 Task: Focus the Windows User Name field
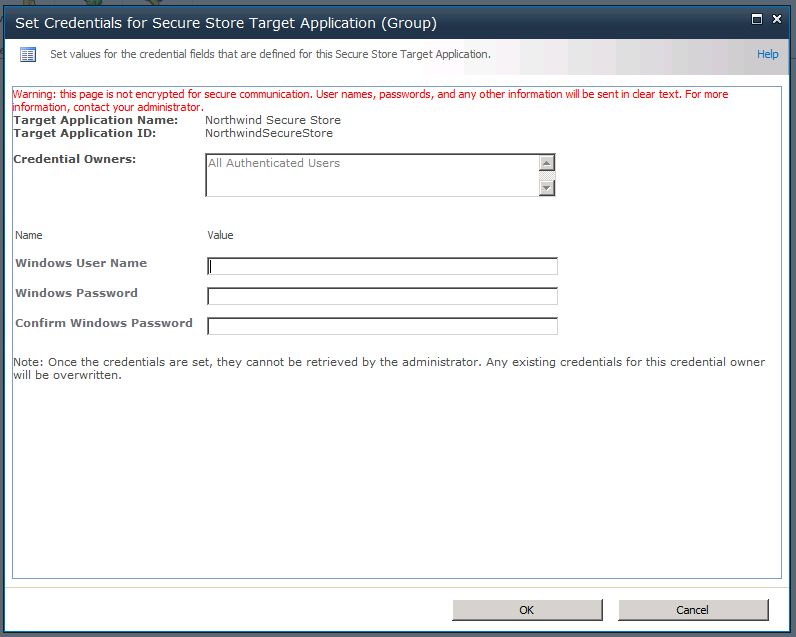point(382,266)
